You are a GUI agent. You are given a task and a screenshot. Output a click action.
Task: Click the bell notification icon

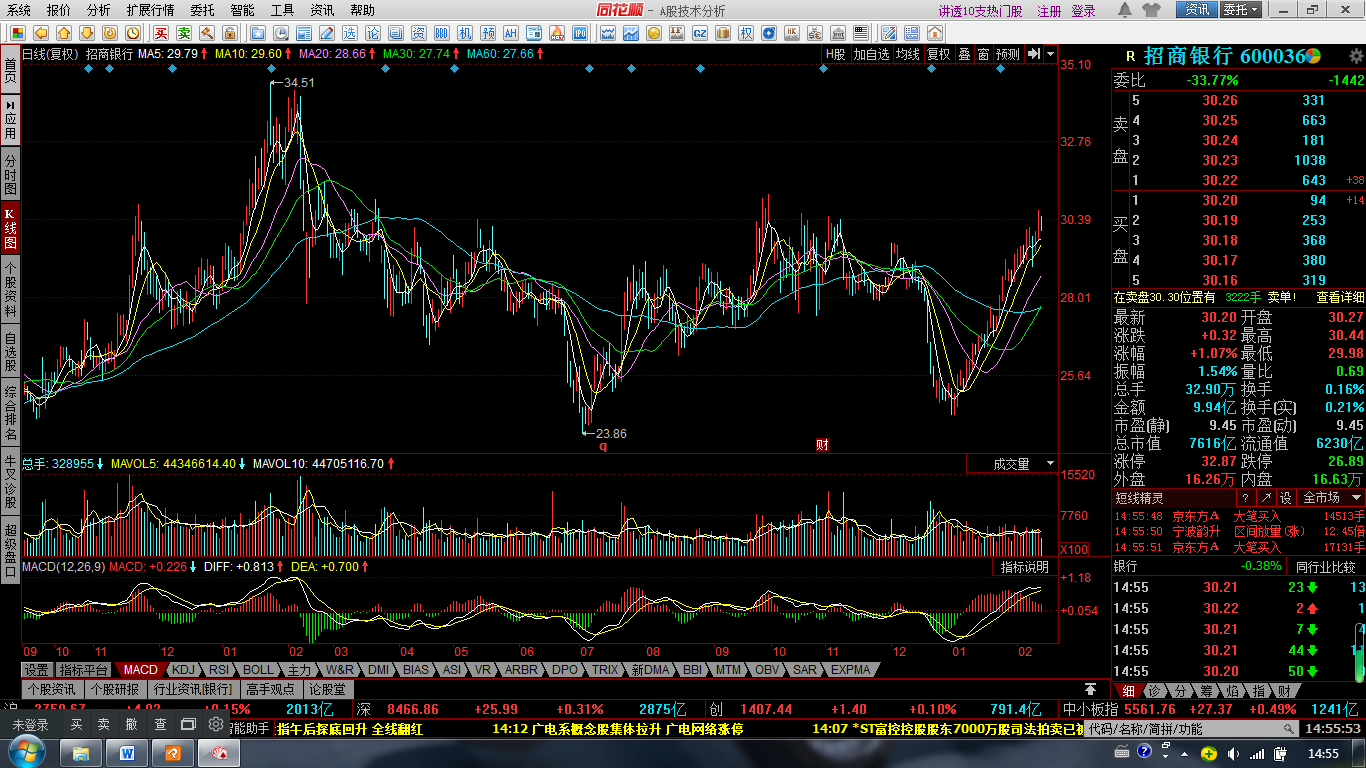click(x=1125, y=10)
